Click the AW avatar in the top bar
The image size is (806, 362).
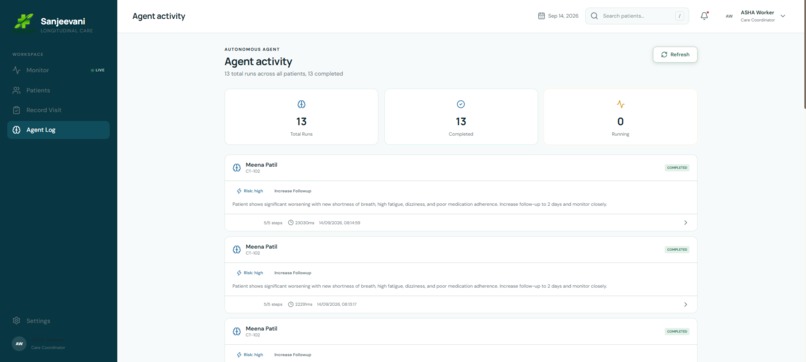tap(729, 16)
